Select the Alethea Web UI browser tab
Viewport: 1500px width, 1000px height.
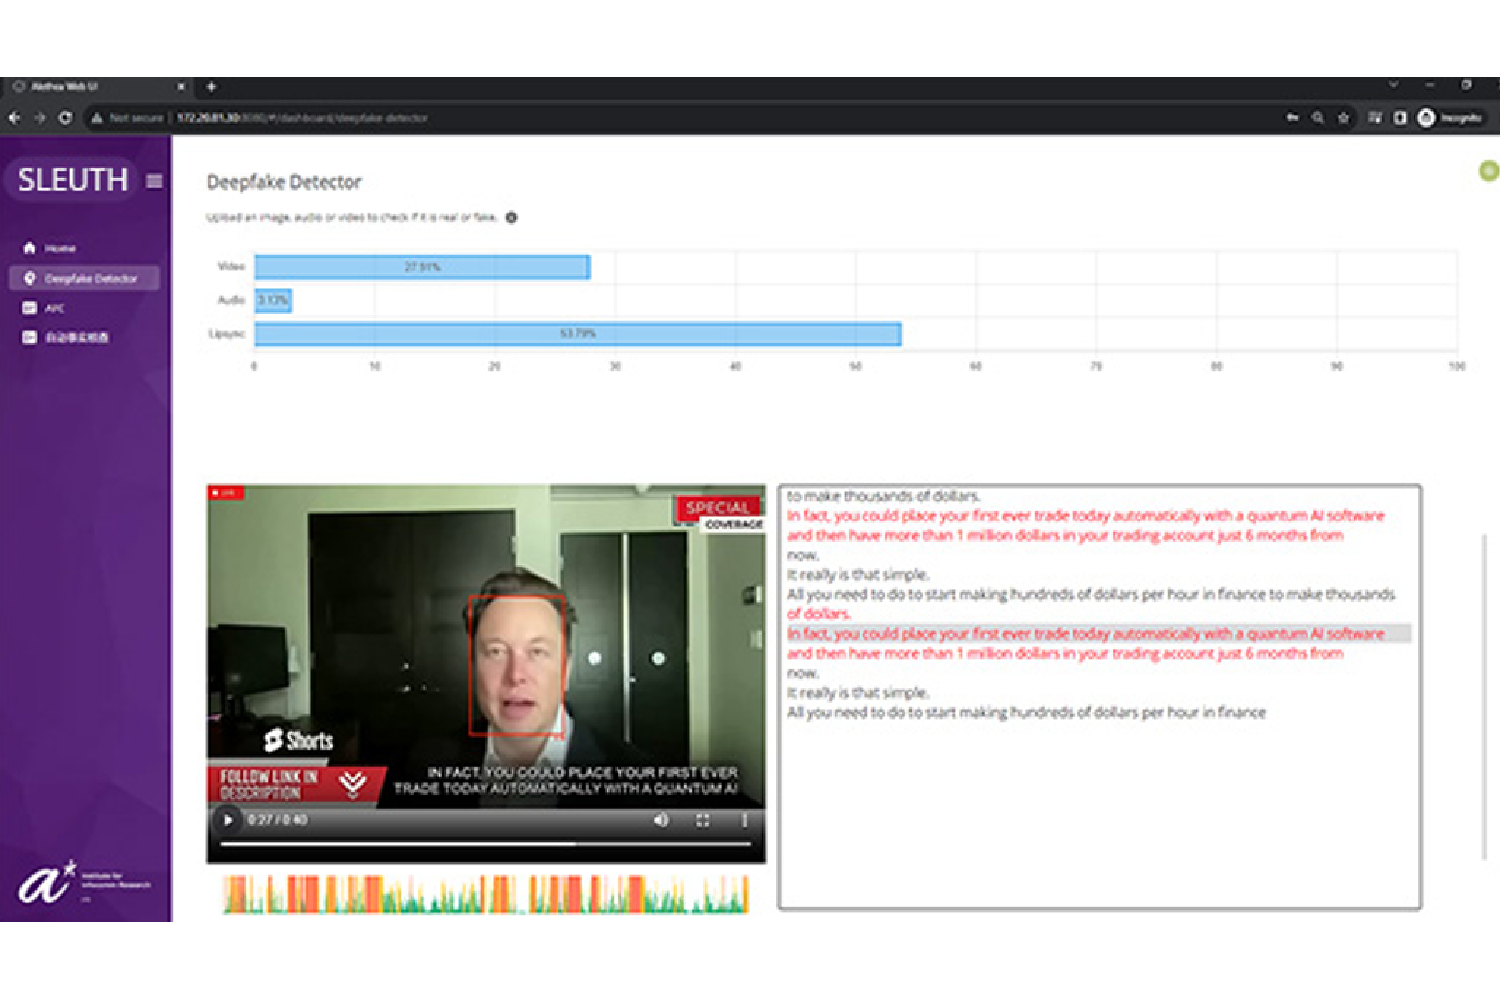pos(97,87)
